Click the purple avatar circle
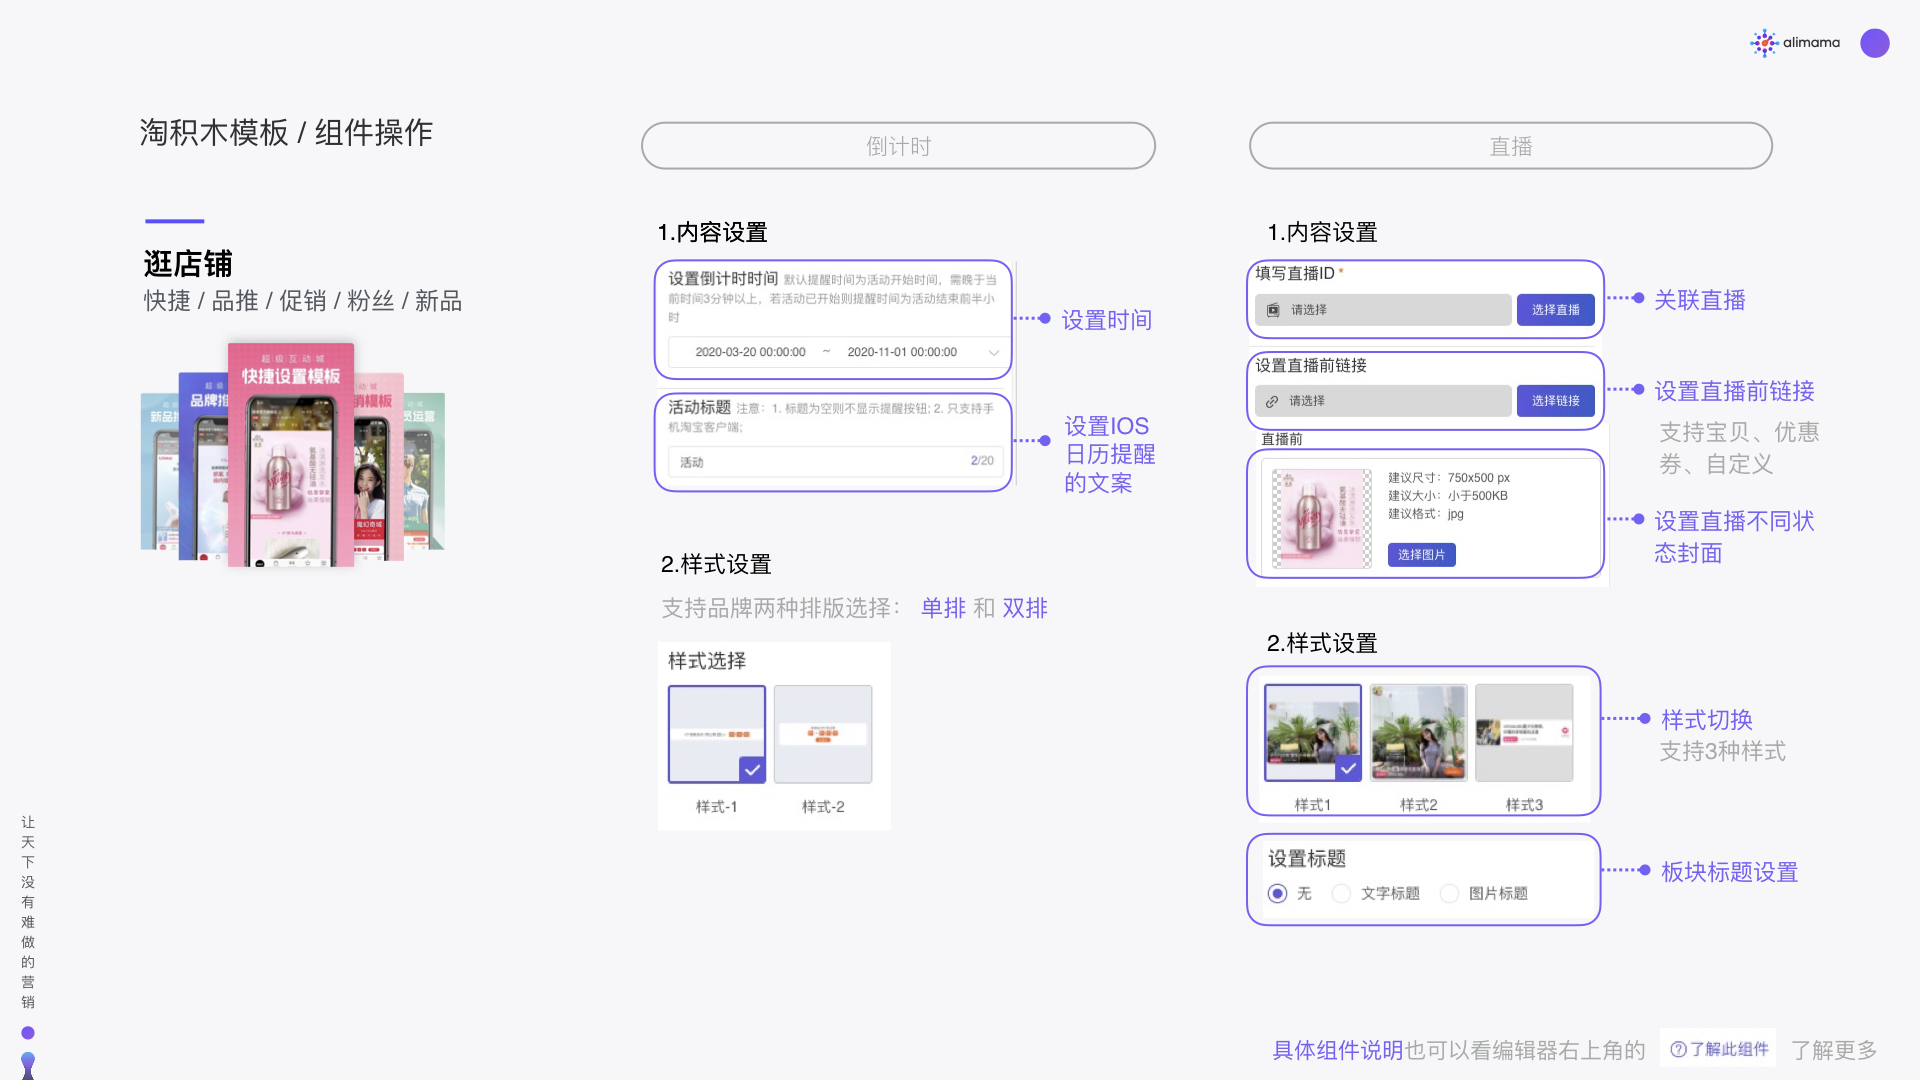This screenshot has height=1080, width=1920. (1875, 43)
